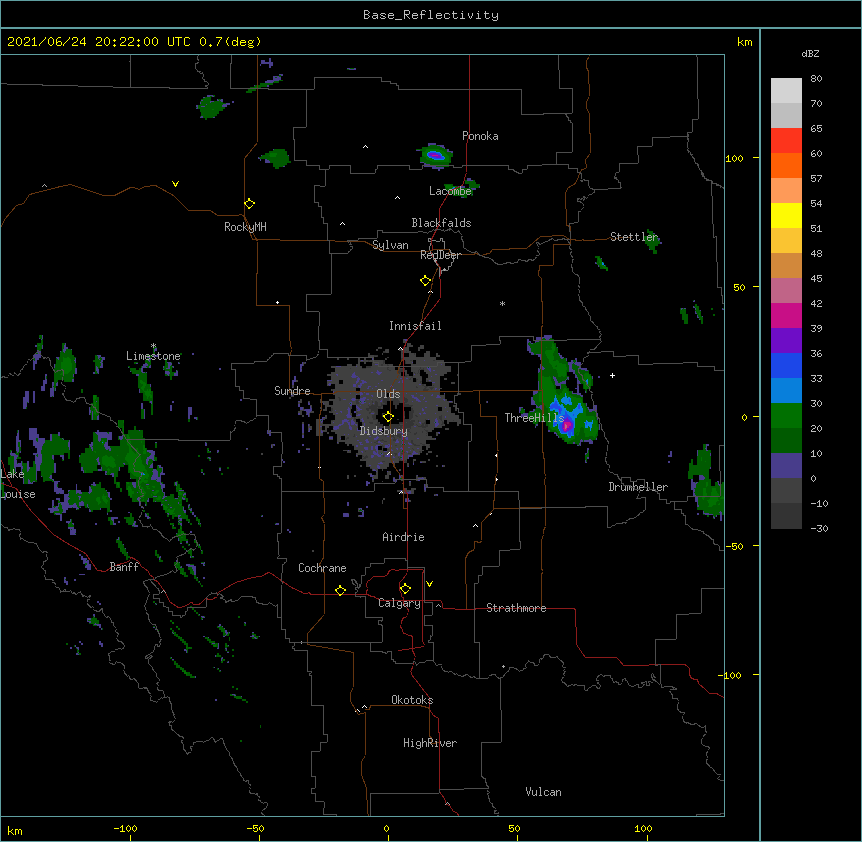Click the Banff label
Image resolution: width=862 pixels, height=842 pixels.
[124, 567]
